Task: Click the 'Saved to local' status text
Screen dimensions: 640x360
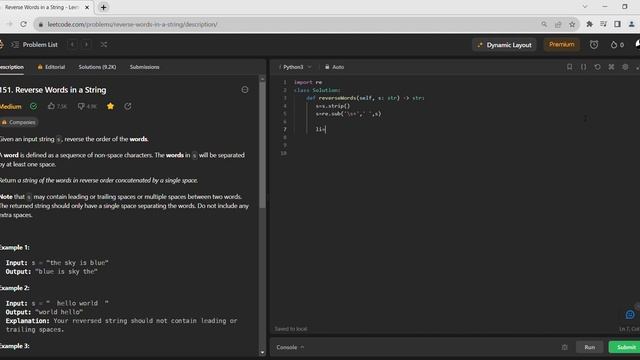Action: click(291, 329)
